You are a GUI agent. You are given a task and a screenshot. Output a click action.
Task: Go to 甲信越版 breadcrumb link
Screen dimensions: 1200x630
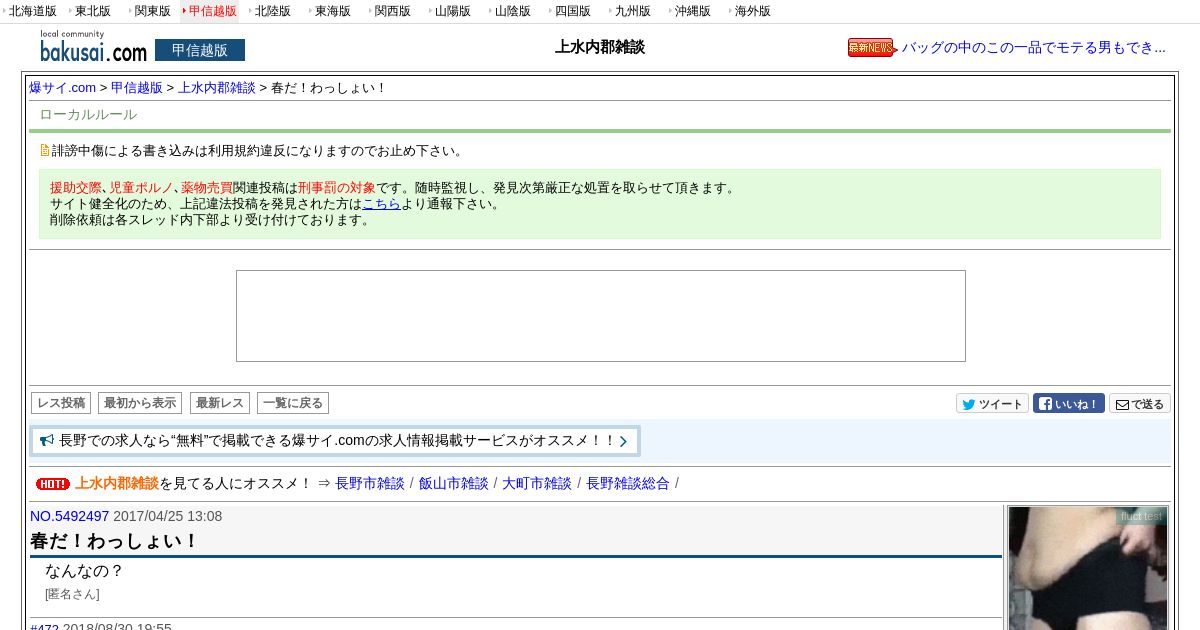point(137,88)
